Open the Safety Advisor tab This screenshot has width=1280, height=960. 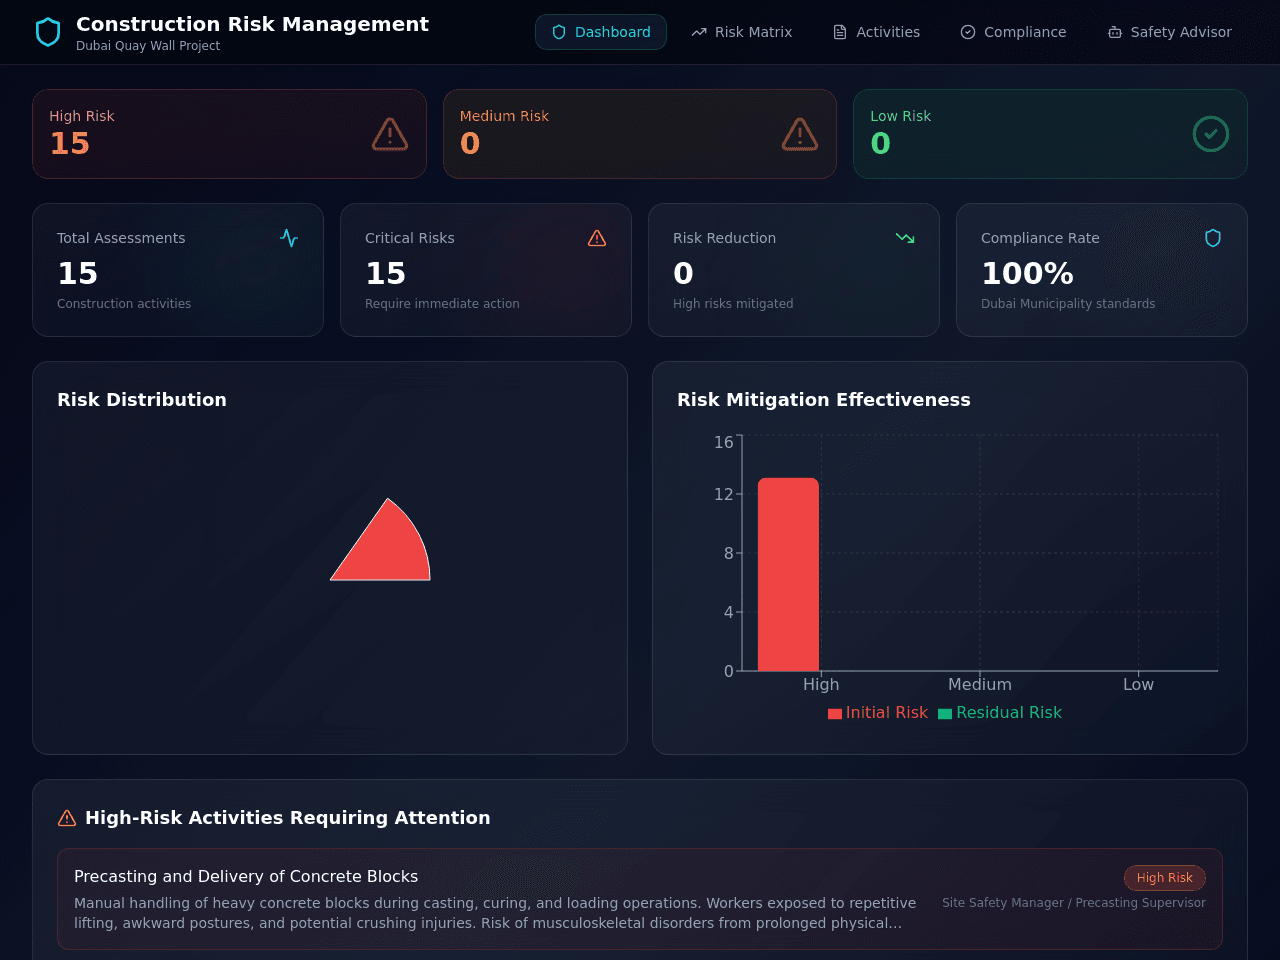(x=1169, y=32)
